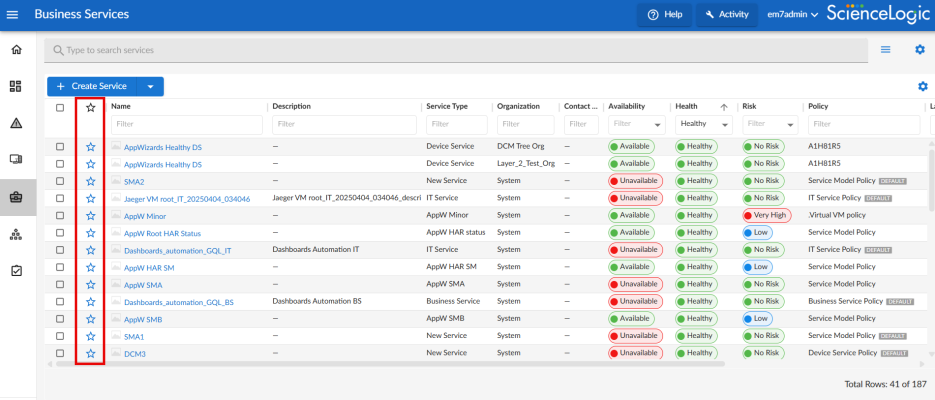Click the Service Type column header
Screen dimensions: 935x400
tap(447, 106)
